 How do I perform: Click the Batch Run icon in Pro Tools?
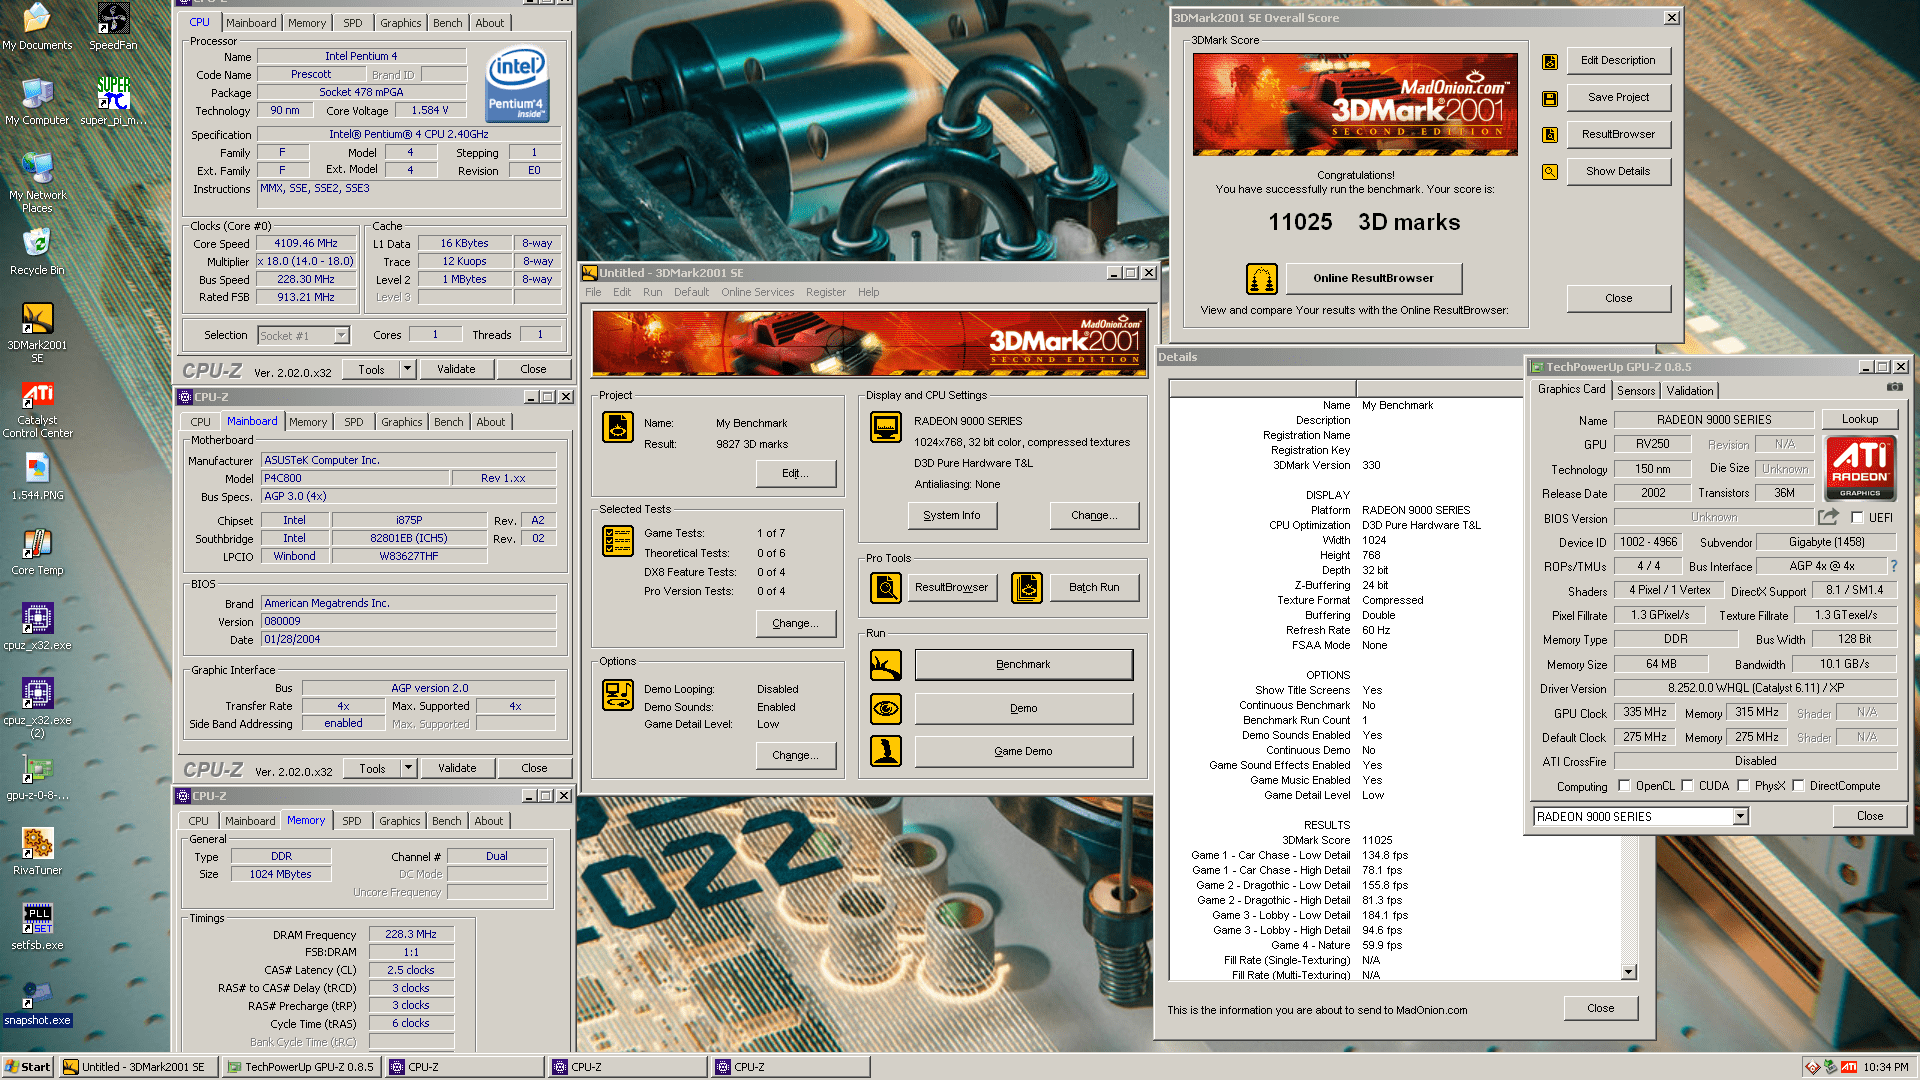click(x=1027, y=588)
